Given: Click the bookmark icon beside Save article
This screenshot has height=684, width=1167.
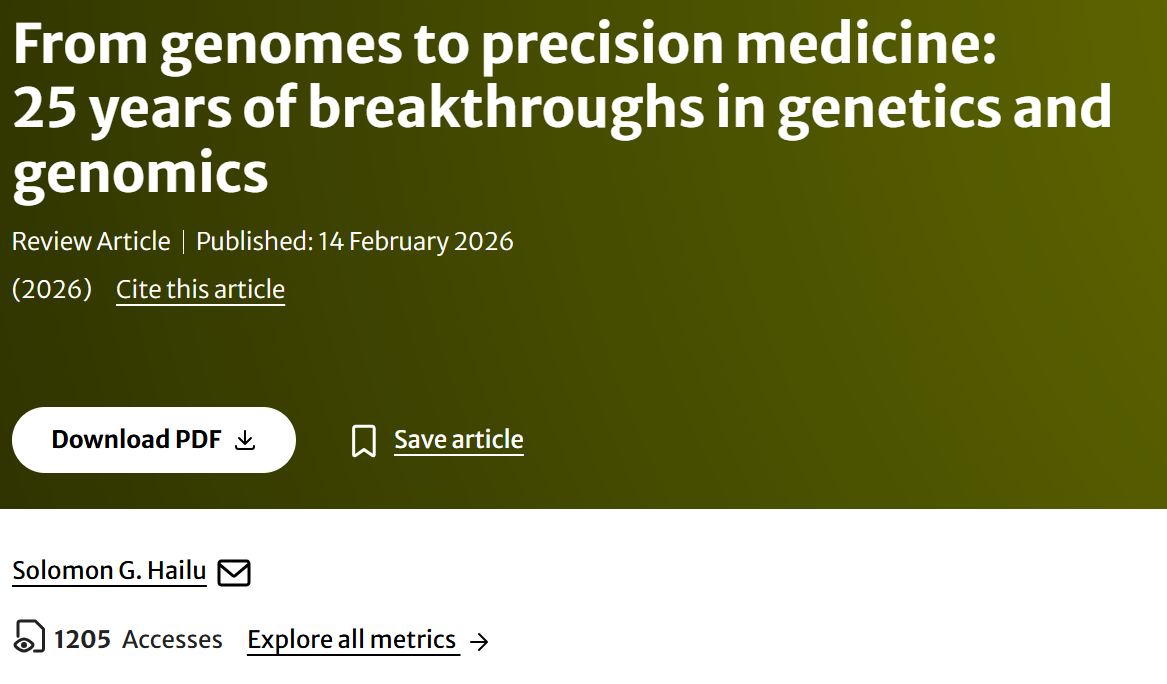Looking at the screenshot, I should pyautogui.click(x=364, y=441).
